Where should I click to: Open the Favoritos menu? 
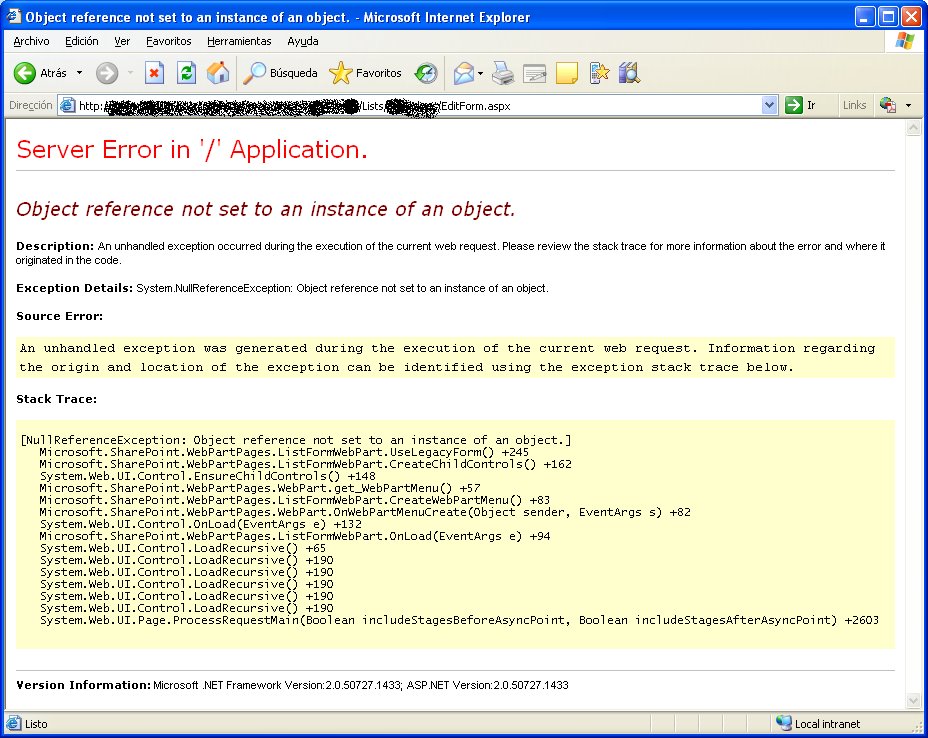pos(169,41)
